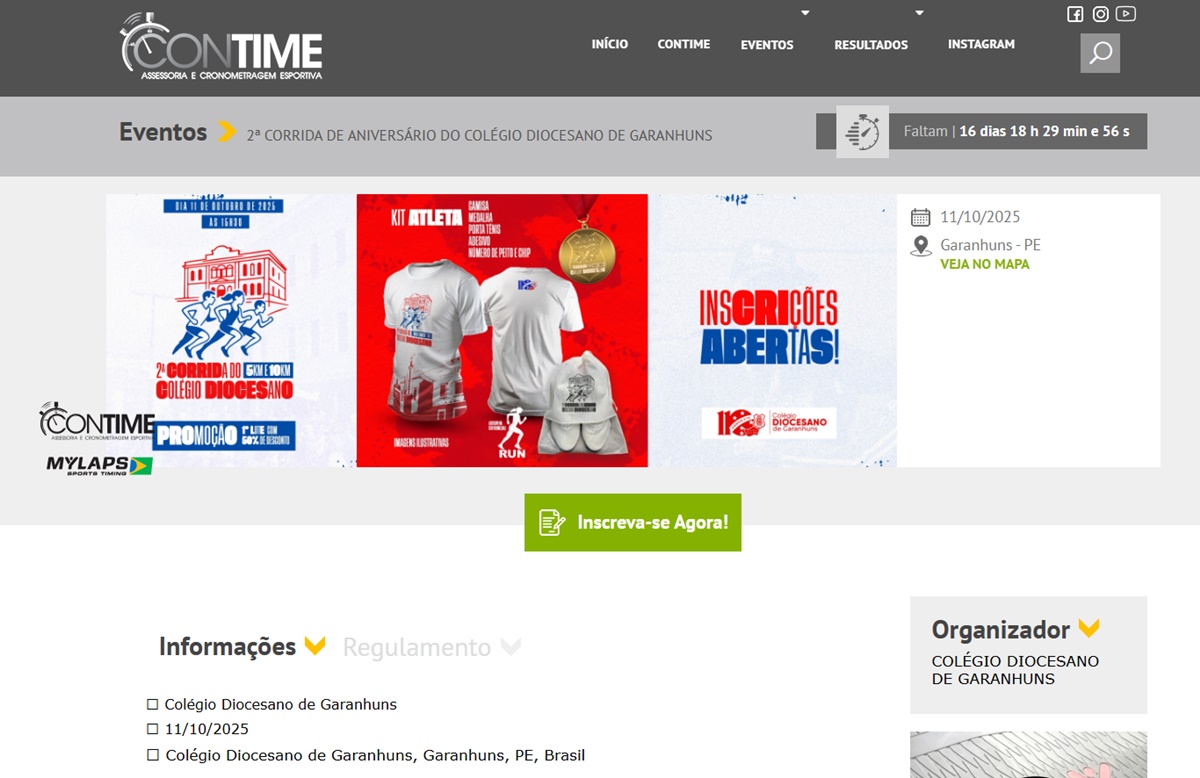Open the YouTube icon in header
1200x778 pixels.
pyautogui.click(x=1126, y=14)
